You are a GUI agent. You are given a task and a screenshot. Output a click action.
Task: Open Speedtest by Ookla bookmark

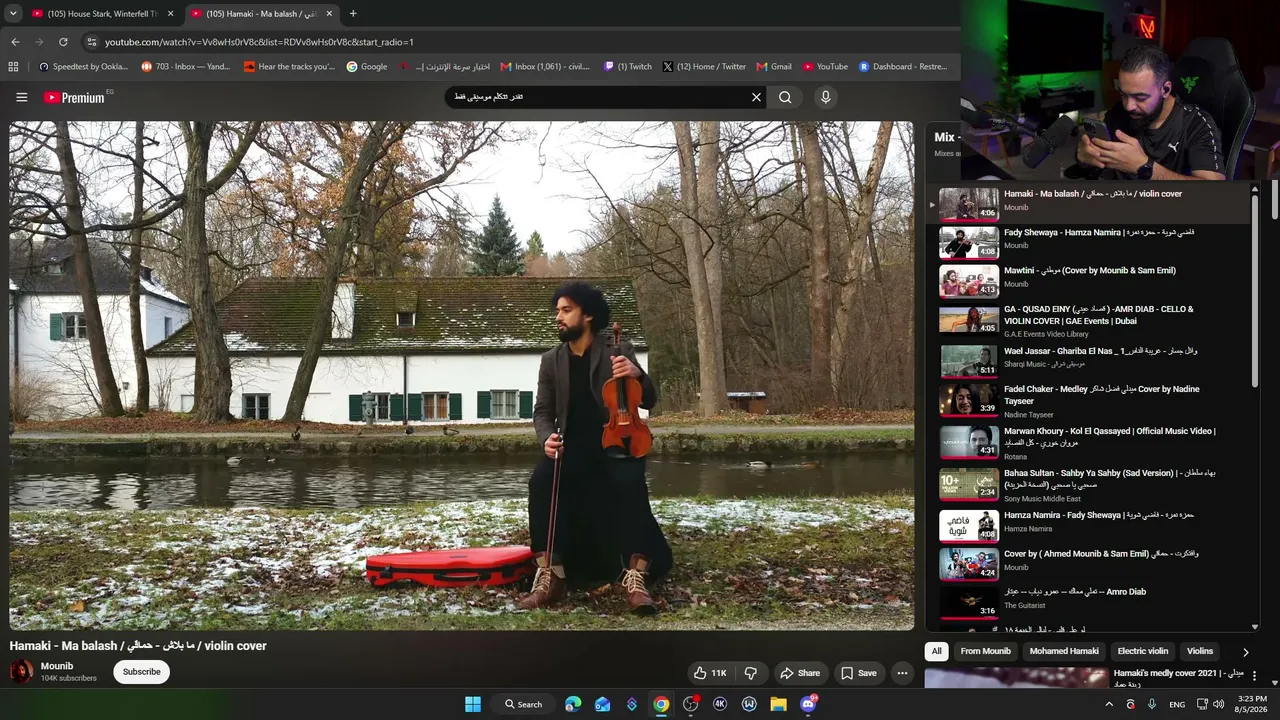tap(83, 67)
